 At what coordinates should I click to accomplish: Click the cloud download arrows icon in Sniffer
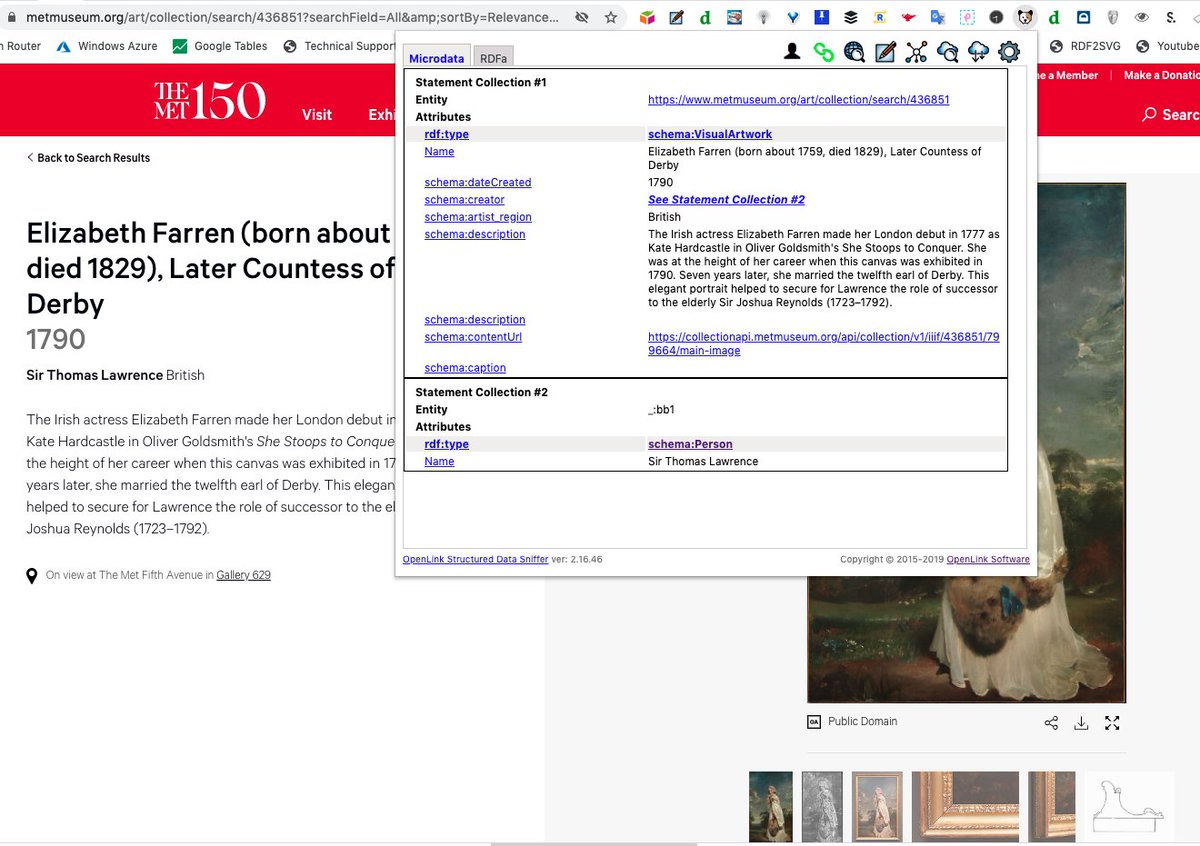pos(978,52)
